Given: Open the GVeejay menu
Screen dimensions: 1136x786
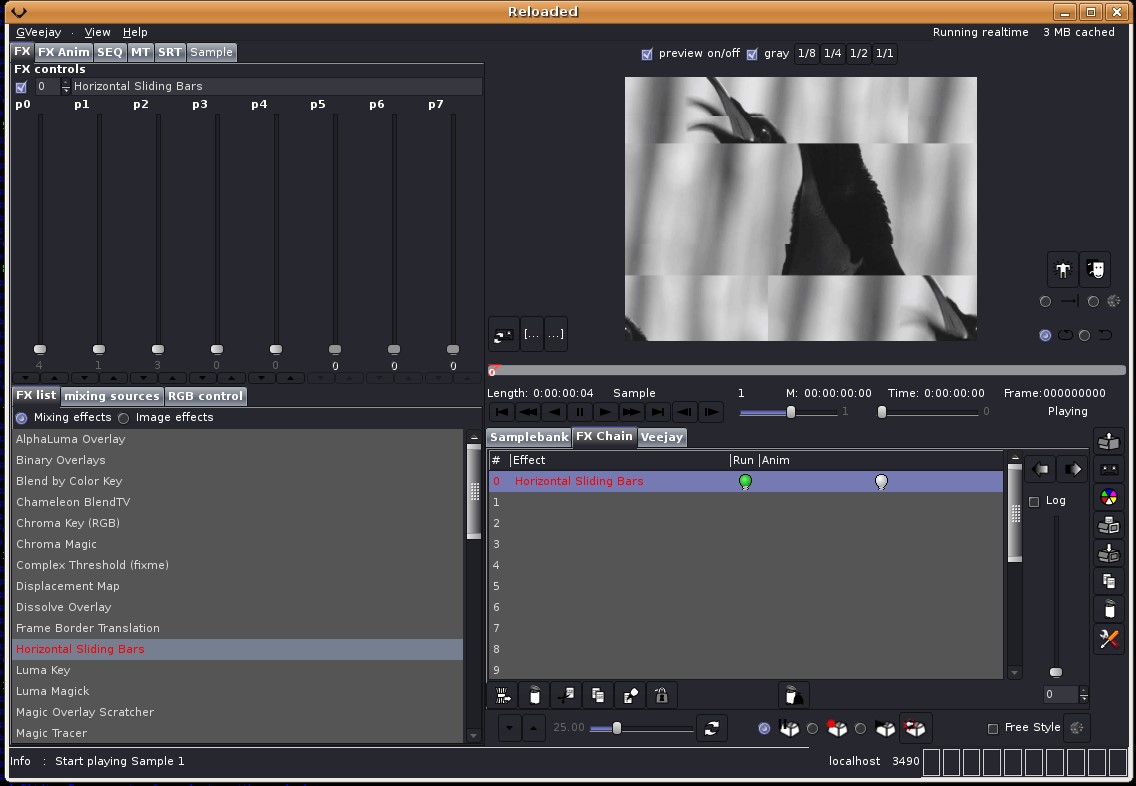Looking at the screenshot, I should tap(38, 32).
